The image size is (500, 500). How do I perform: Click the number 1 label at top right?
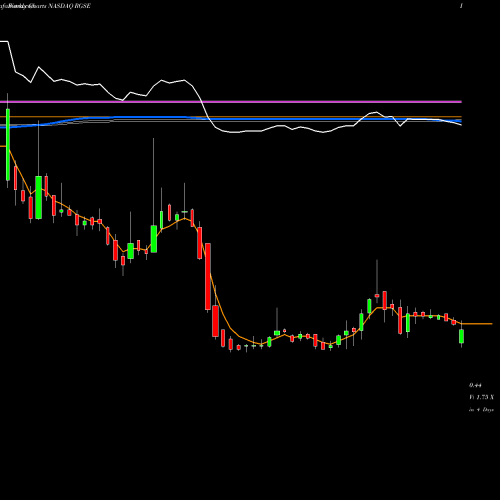(x=461, y=6)
